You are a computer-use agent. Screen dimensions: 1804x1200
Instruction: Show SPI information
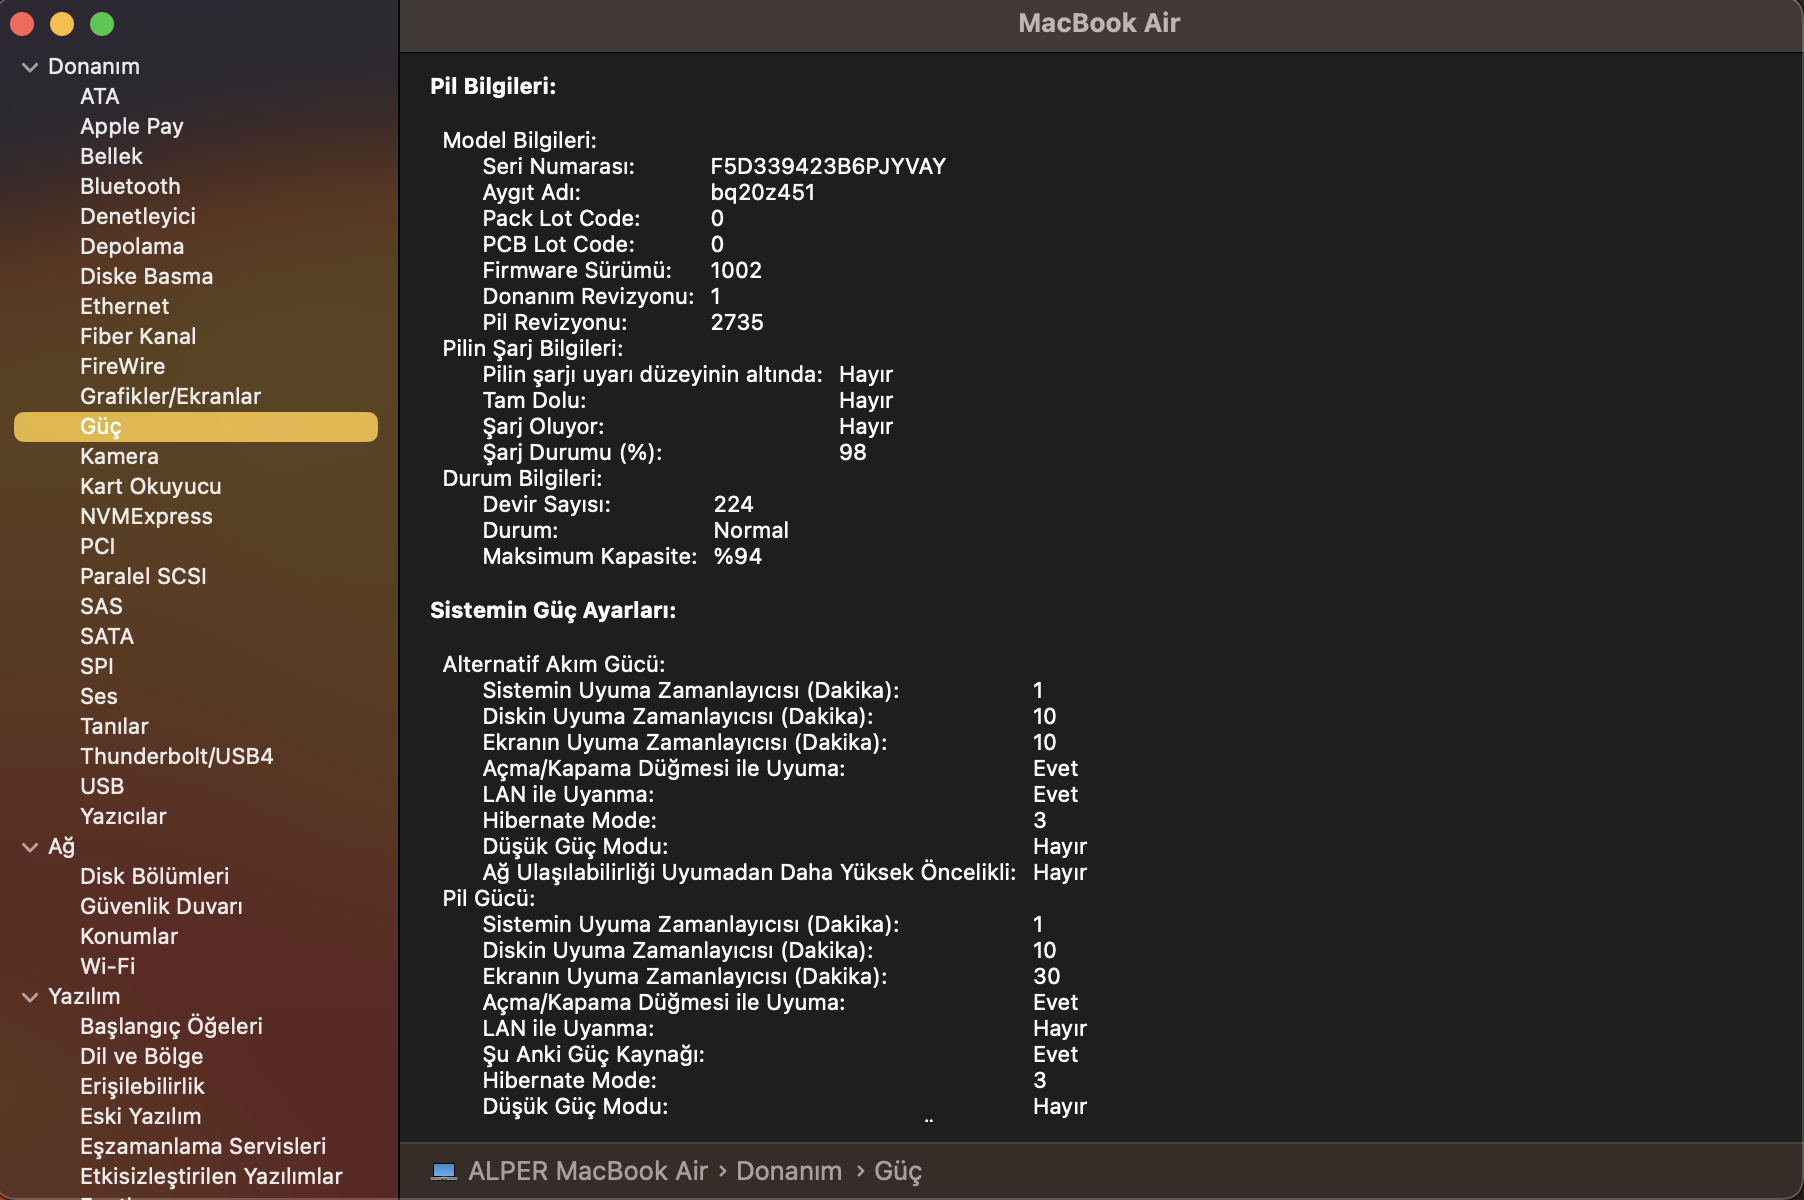(x=96, y=667)
